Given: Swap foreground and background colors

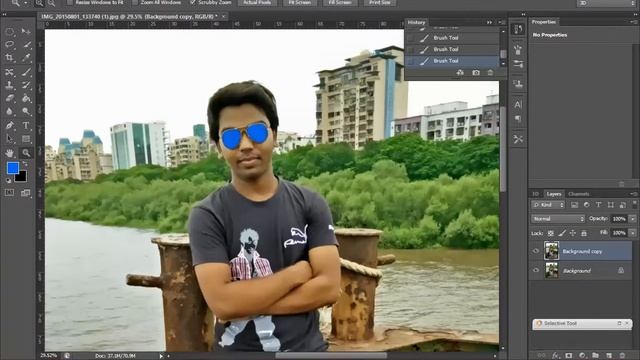Looking at the screenshot, I should pos(25,164).
